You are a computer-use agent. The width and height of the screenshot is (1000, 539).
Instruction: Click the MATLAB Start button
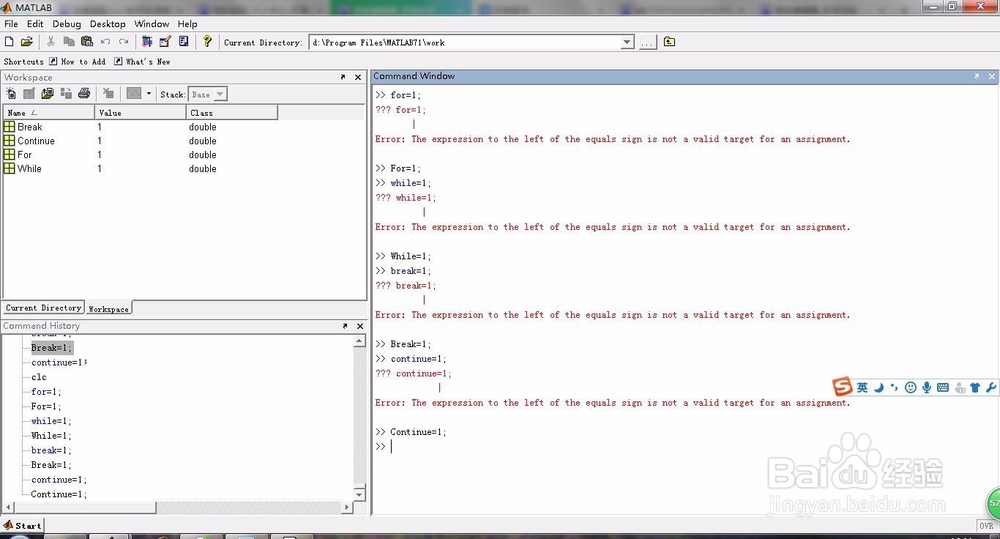(x=22, y=526)
